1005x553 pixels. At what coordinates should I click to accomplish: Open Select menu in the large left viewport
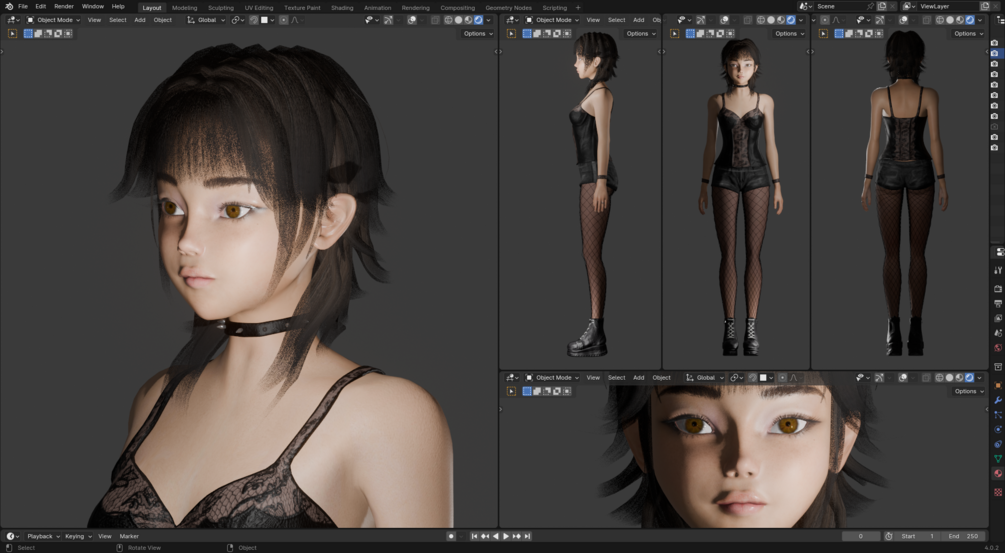coord(117,20)
